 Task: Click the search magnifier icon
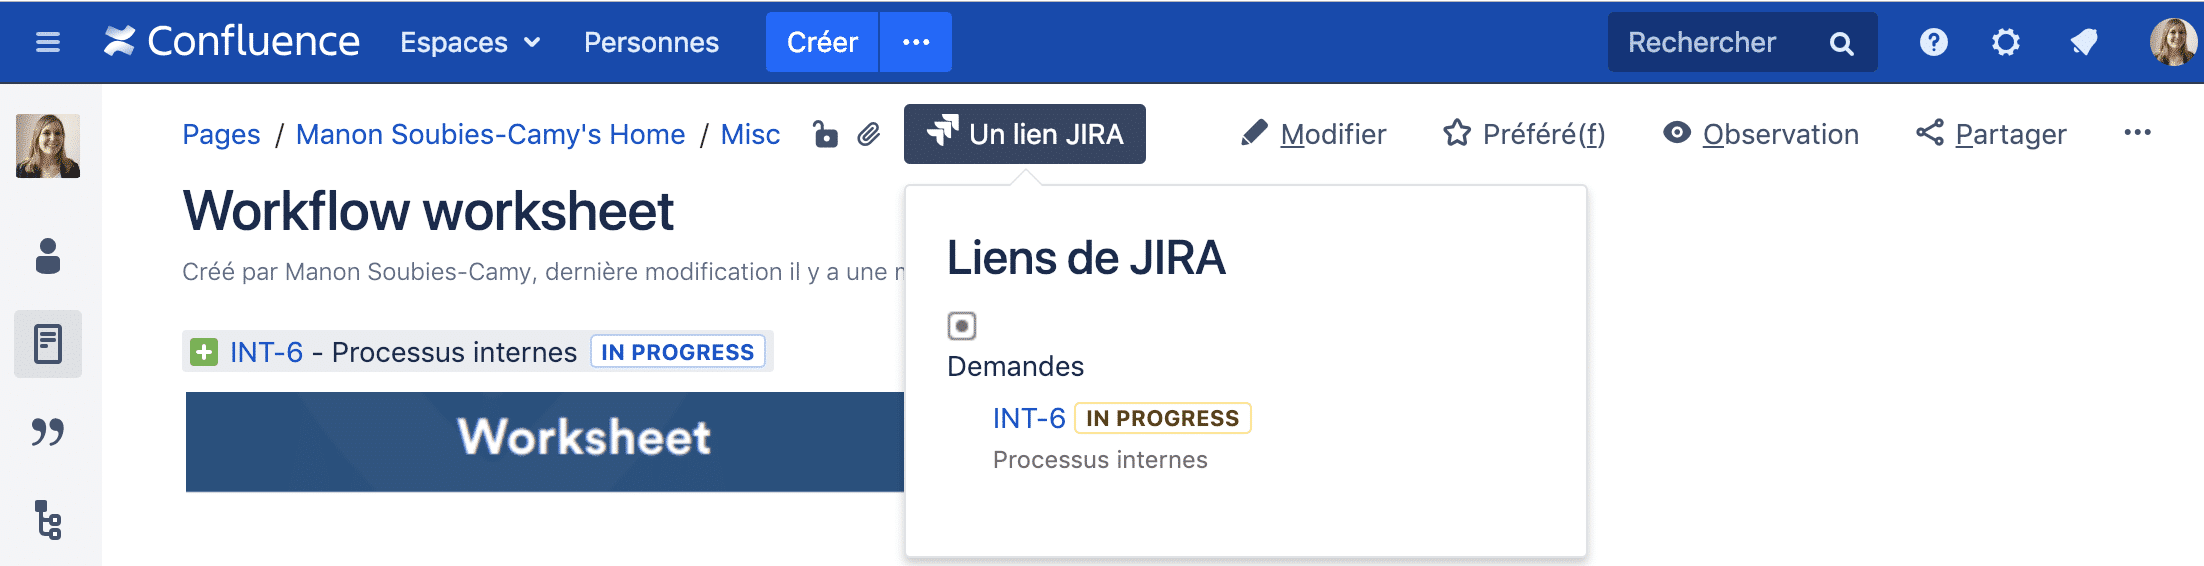pyautogui.click(x=1841, y=43)
